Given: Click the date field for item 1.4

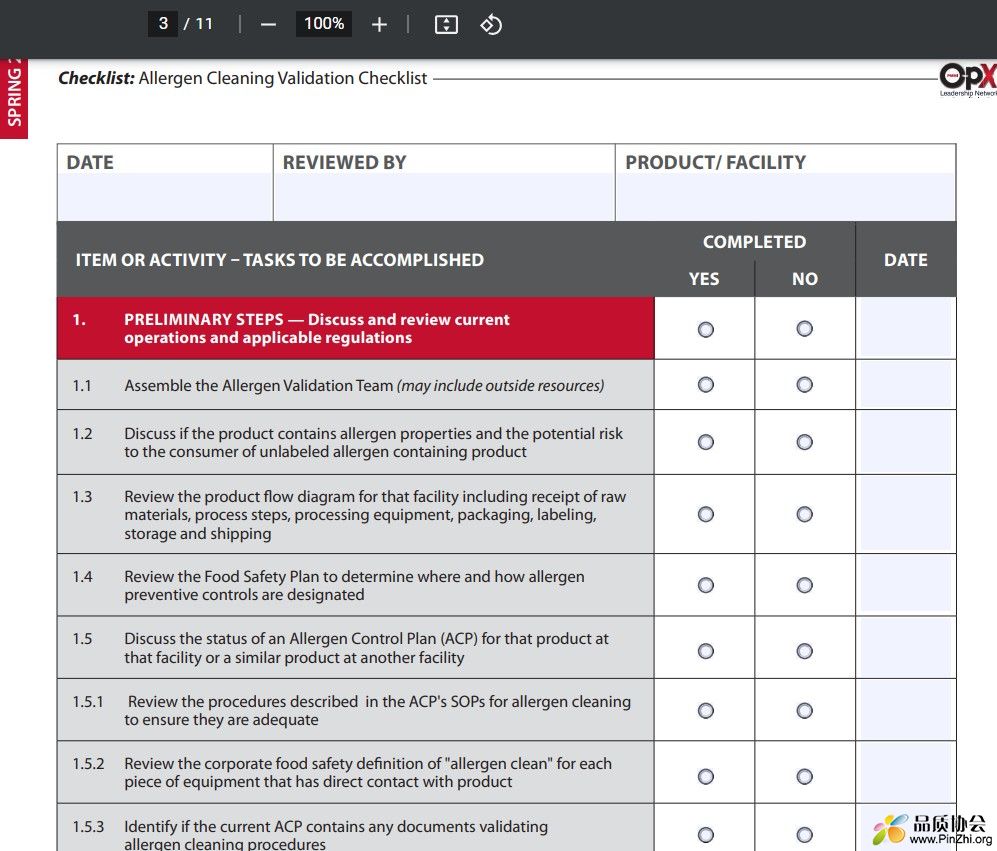Looking at the screenshot, I should [x=905, y=585].
